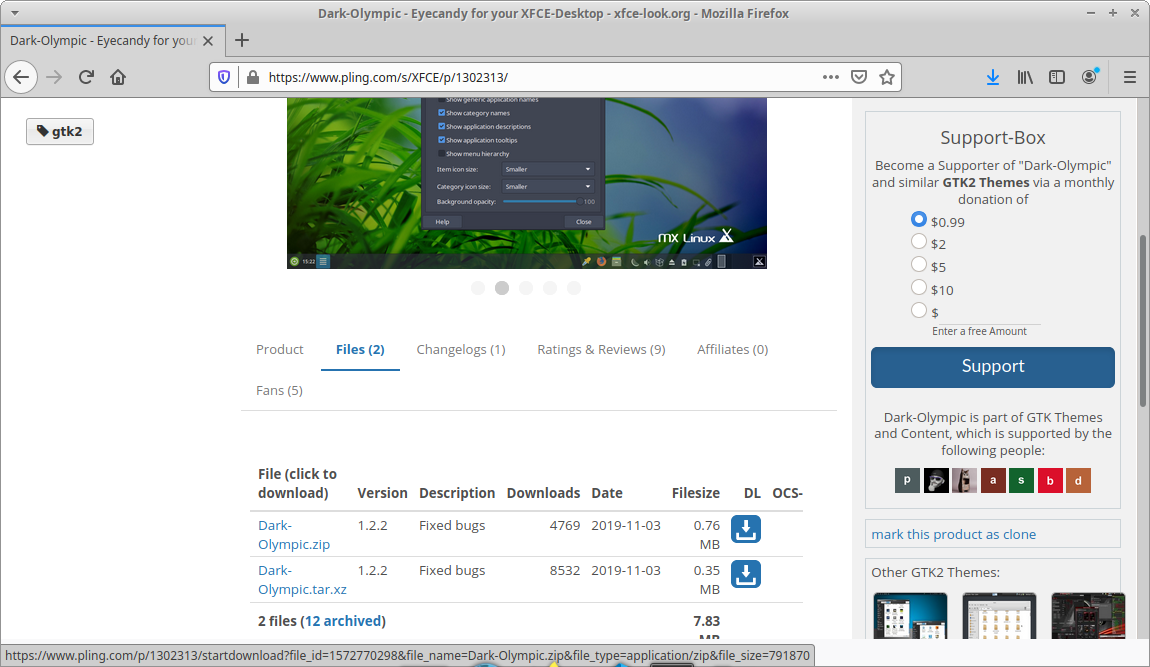Viewport: 1150px width, 667px height.
Task: Open the Firefox account icon with notification dot
Action: 1089,76
